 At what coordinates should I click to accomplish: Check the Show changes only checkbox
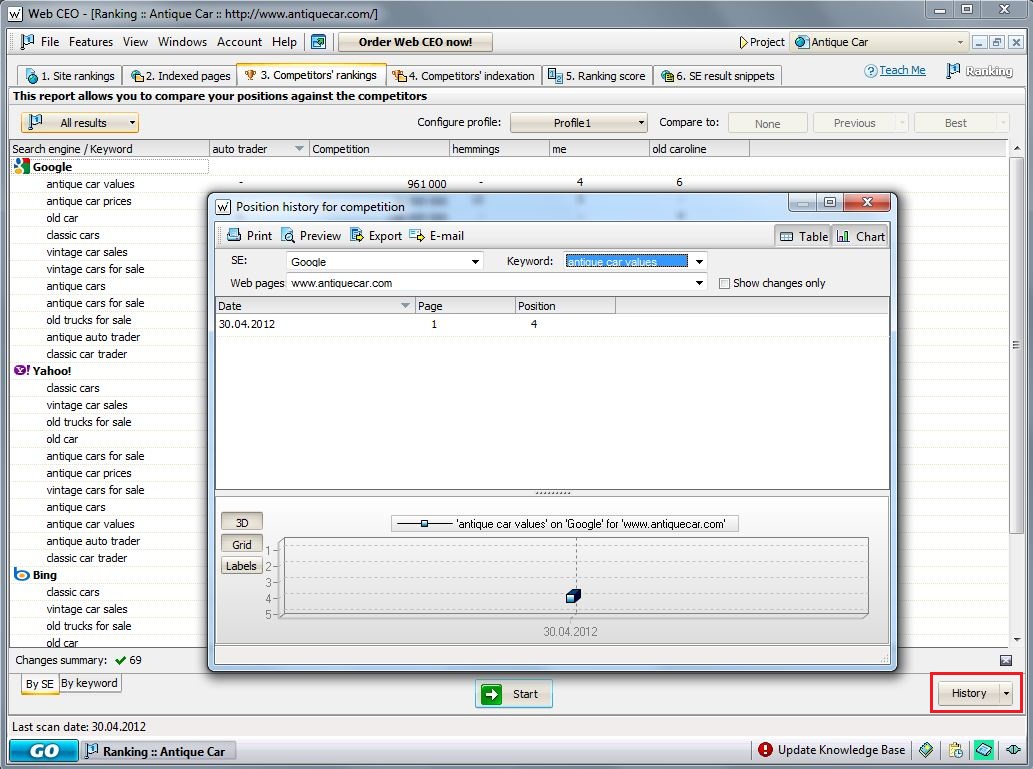(725, 283)
